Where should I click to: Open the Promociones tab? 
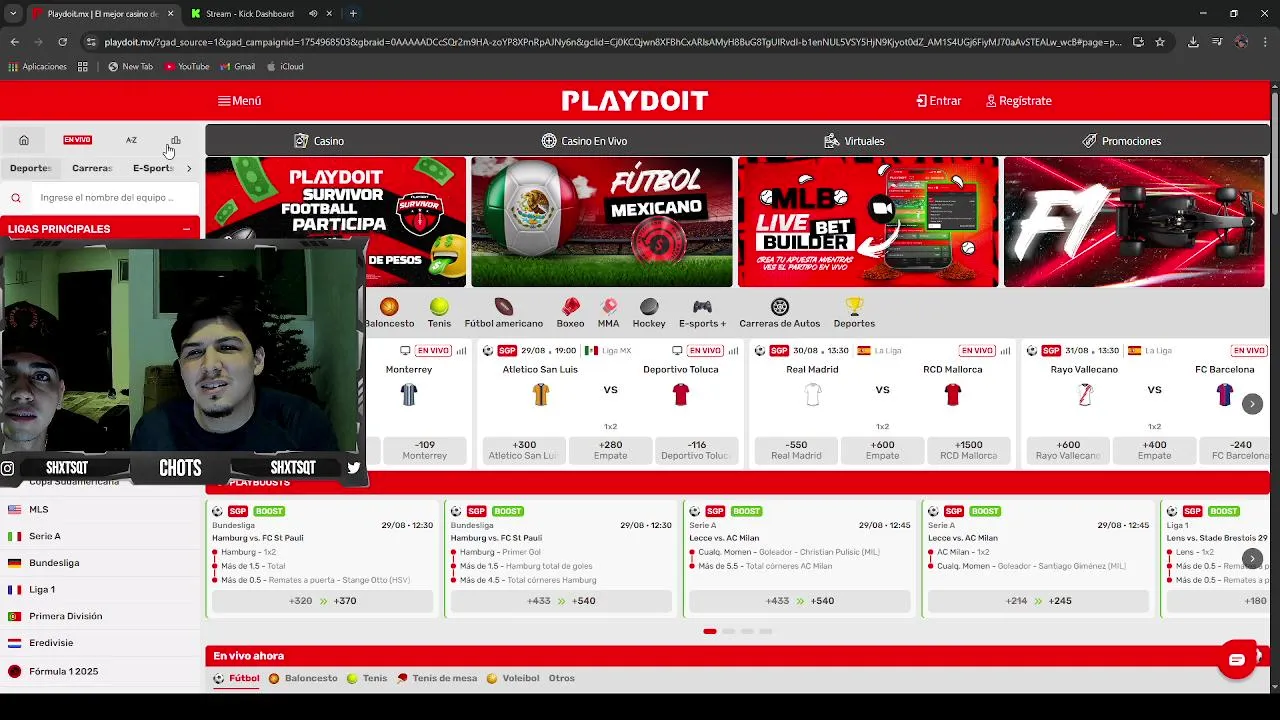(1121, 141)
